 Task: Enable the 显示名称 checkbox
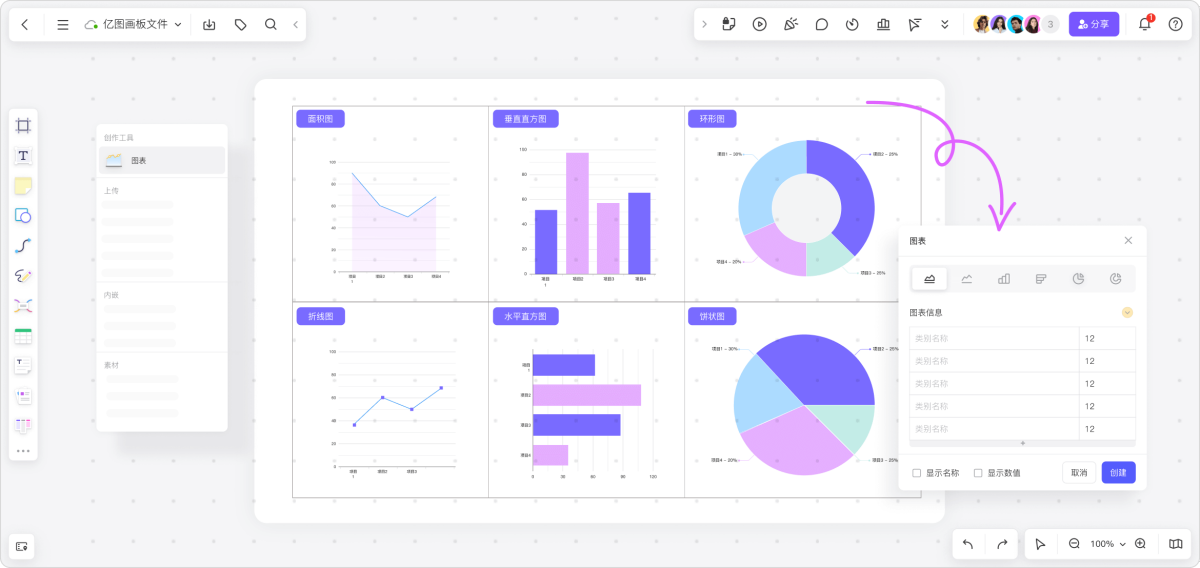(917, 473)
